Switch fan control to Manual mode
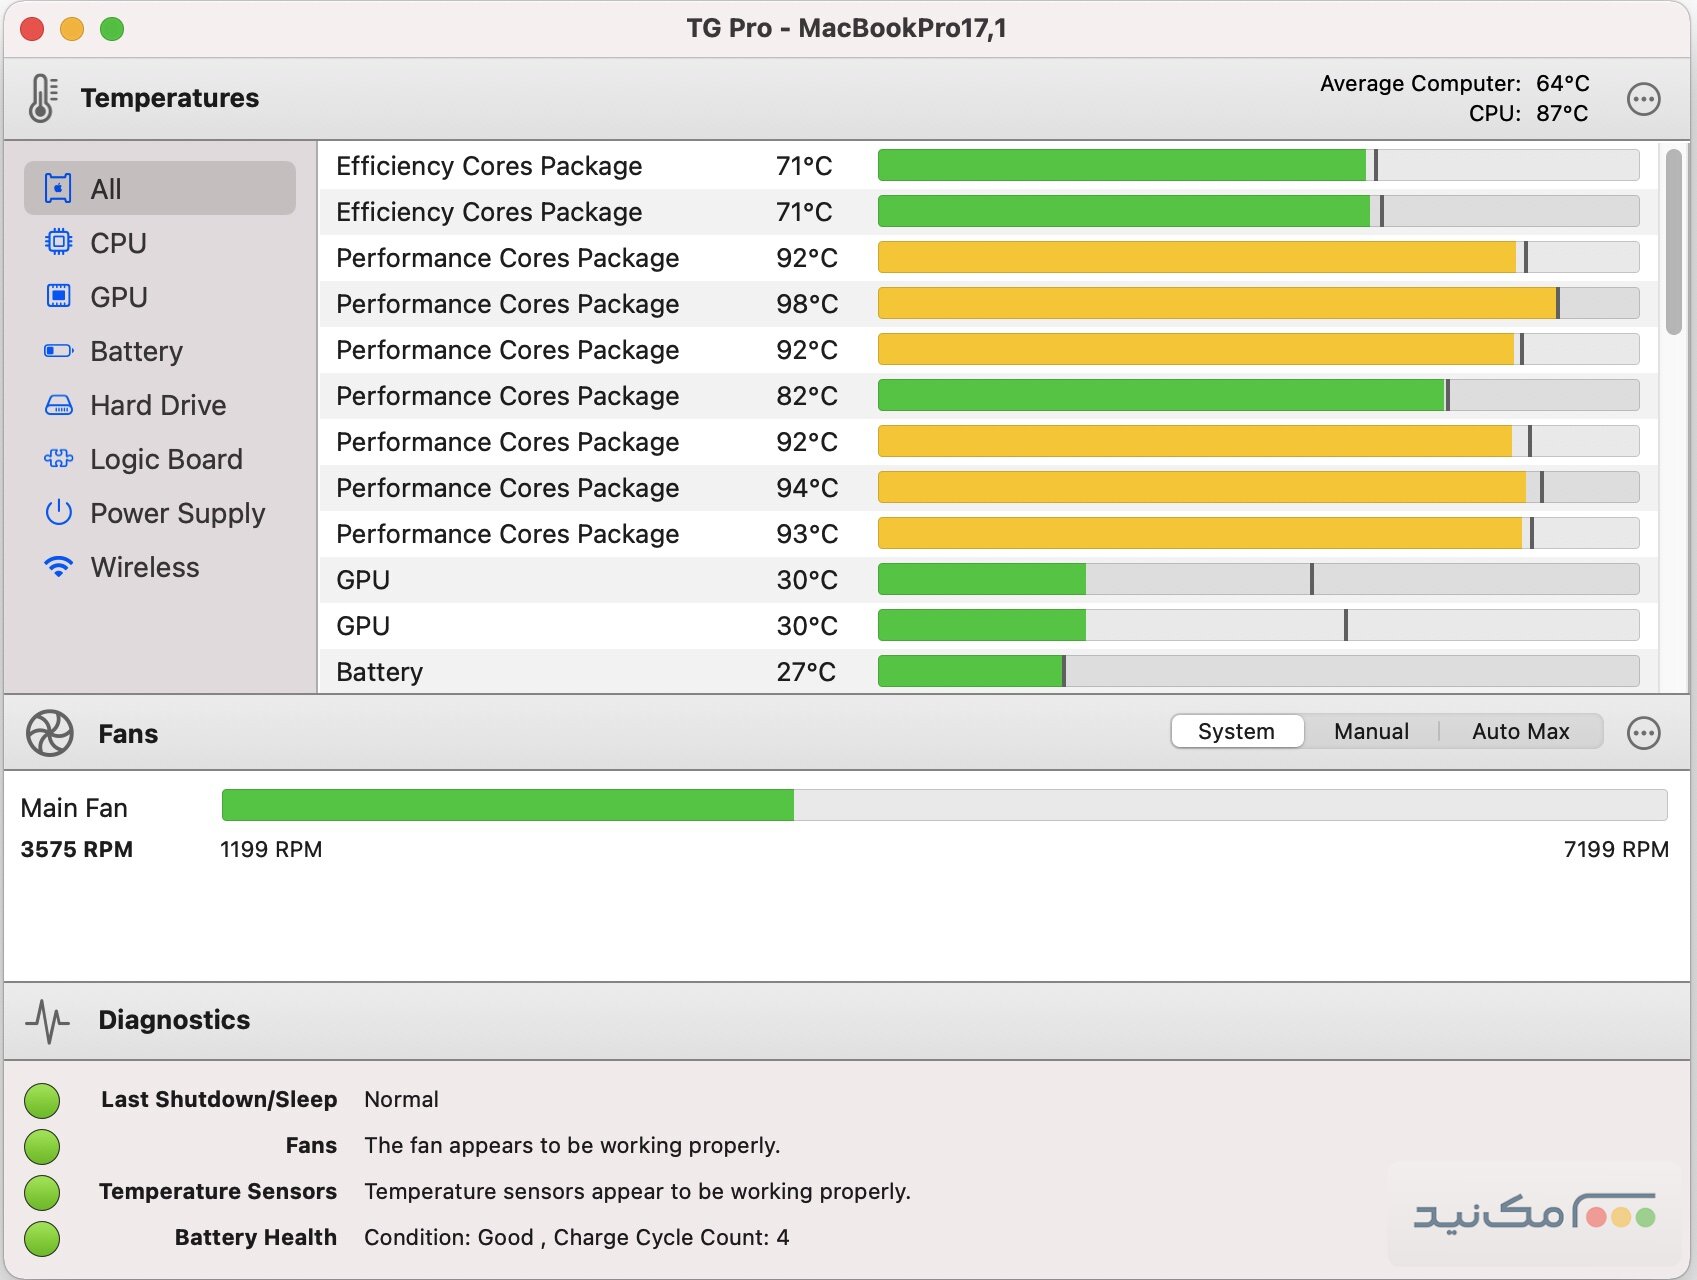 pyautogui.click(x=1371, y=731)
